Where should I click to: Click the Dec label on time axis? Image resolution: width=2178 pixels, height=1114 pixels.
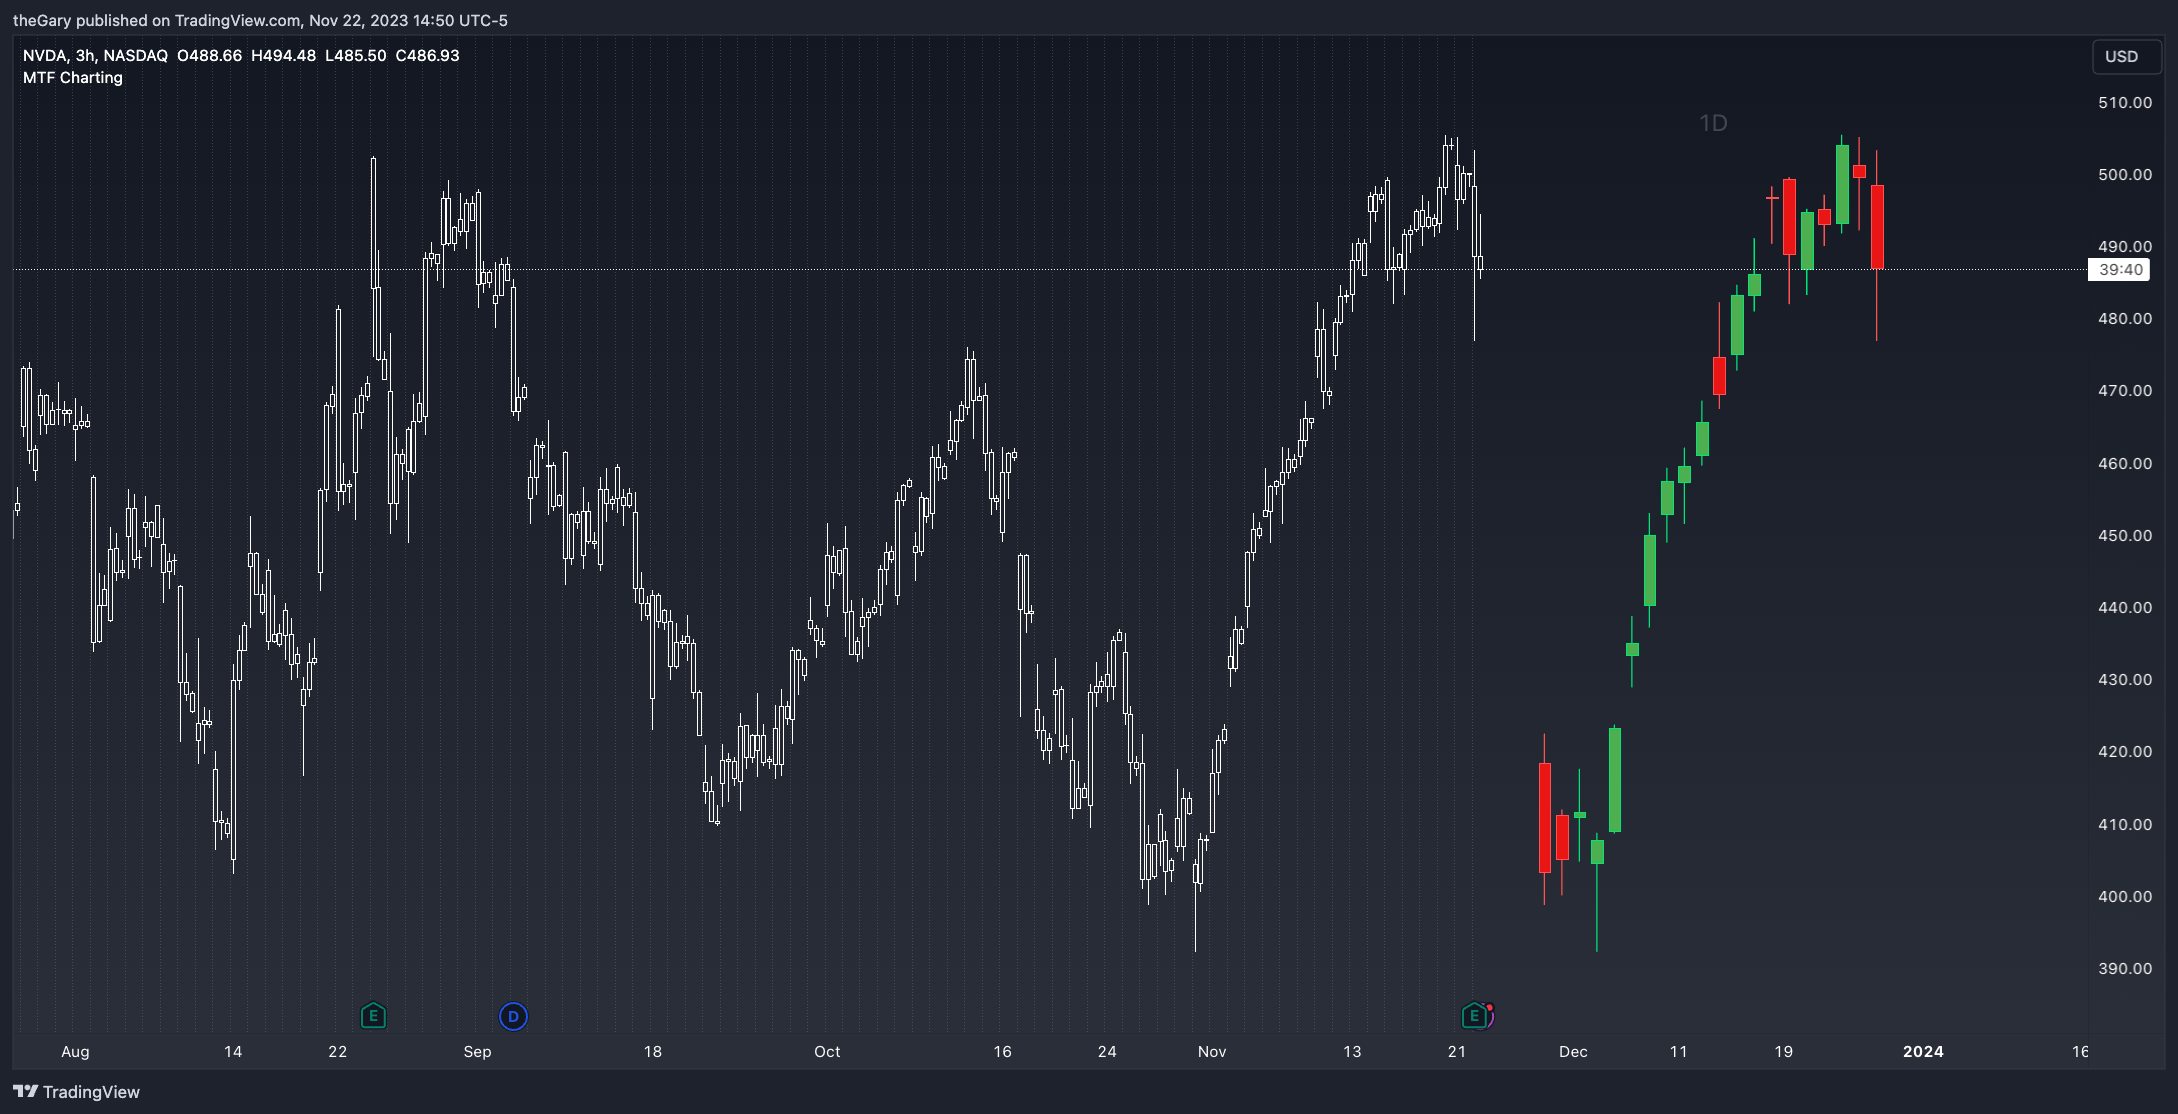1573,1052
